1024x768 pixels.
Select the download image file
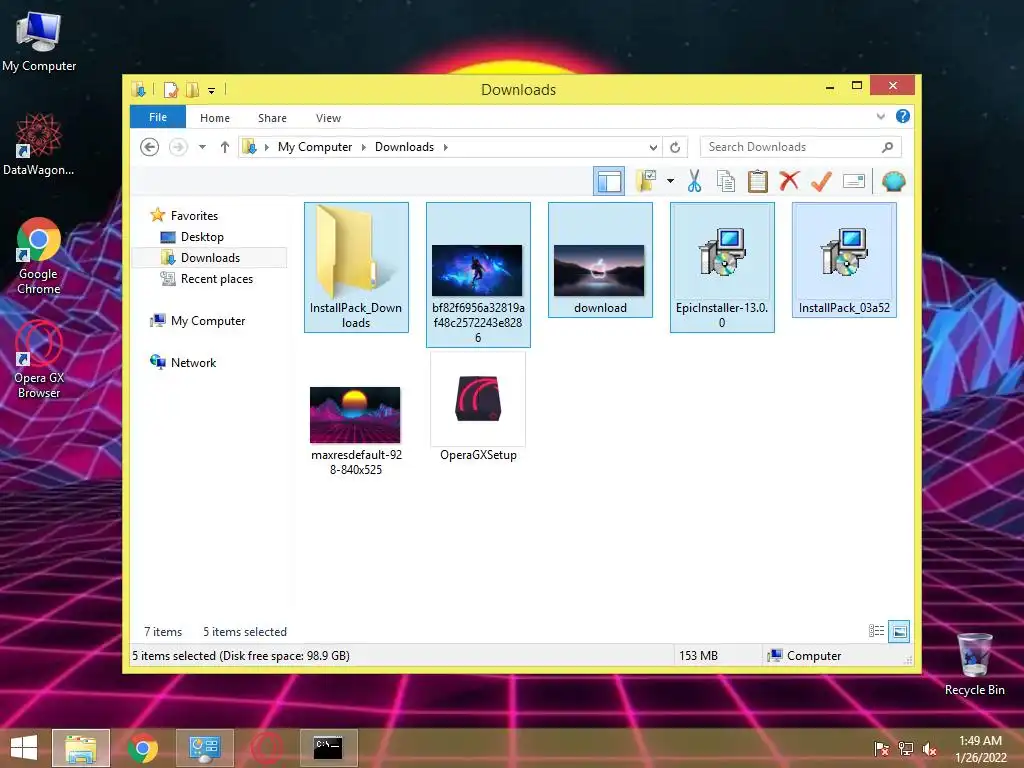tap(600, 260)
